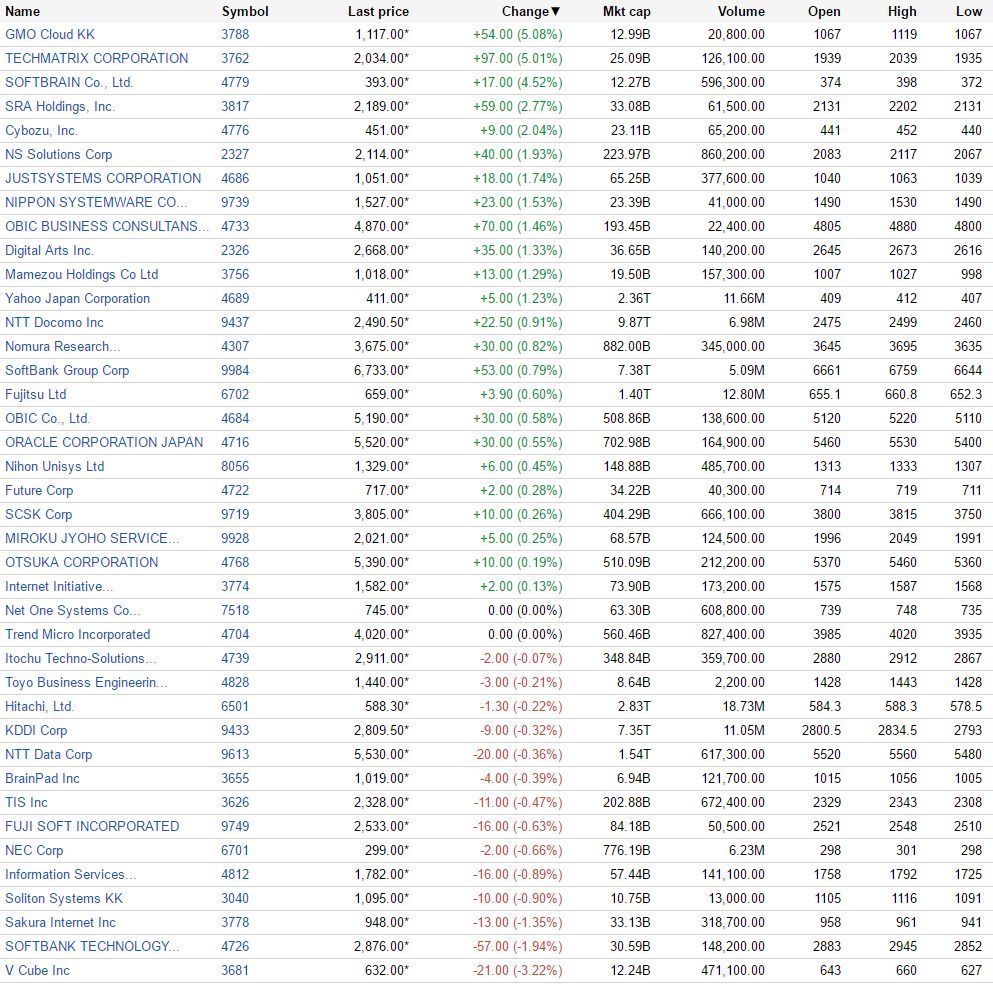Viewport: 993px width, 984px height.
Task: Open SOFTBRAIN Co., Ltd. link
Action: coord(69,82)
